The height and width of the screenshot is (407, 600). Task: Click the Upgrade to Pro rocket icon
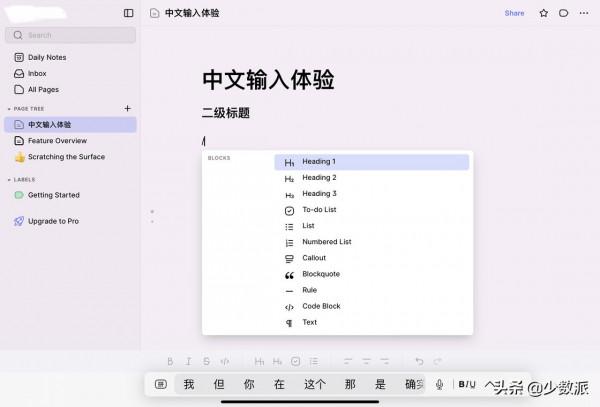click(19, 221)
